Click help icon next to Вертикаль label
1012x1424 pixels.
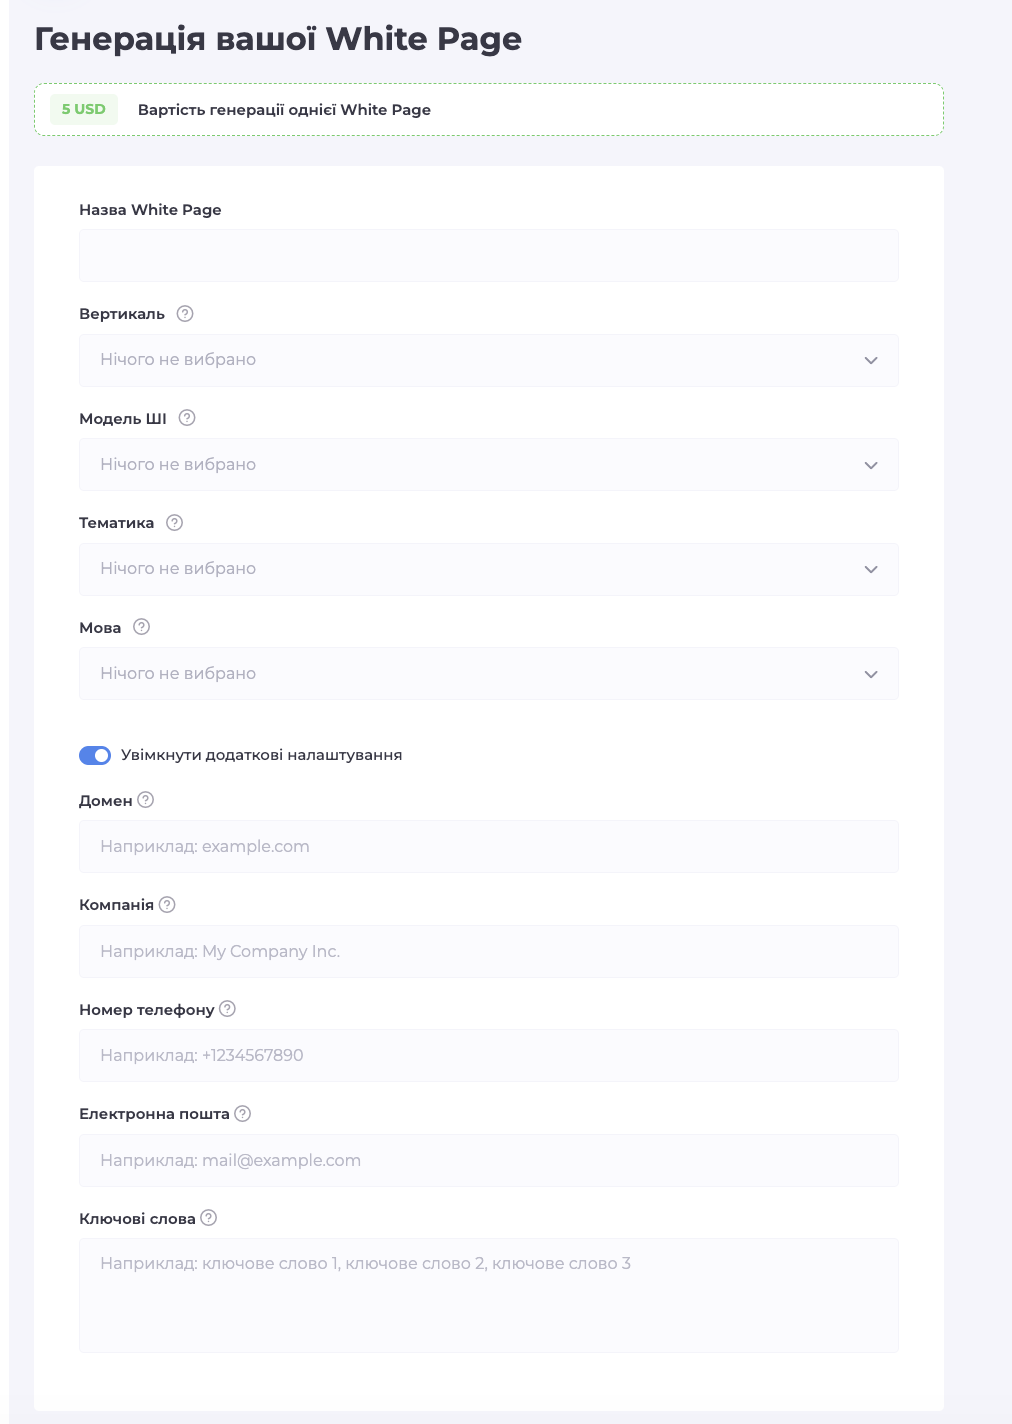coord(185,314)
